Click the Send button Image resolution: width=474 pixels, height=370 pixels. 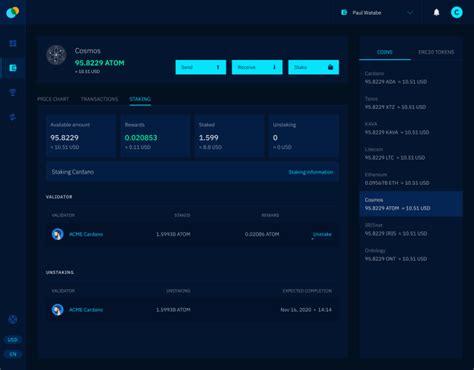coord(201,67)
